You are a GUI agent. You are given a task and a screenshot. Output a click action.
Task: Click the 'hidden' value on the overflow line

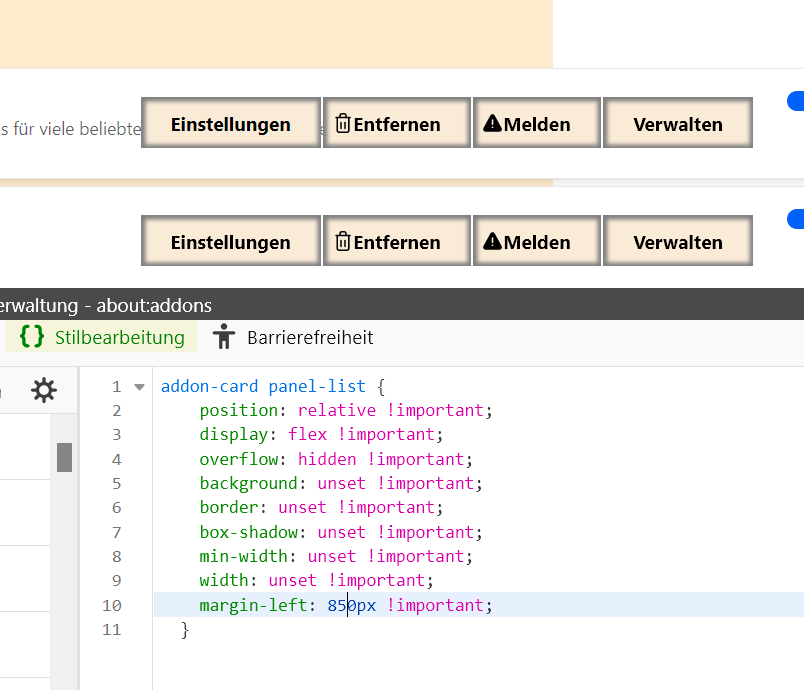pyautogui.click(x=326, y=459)
